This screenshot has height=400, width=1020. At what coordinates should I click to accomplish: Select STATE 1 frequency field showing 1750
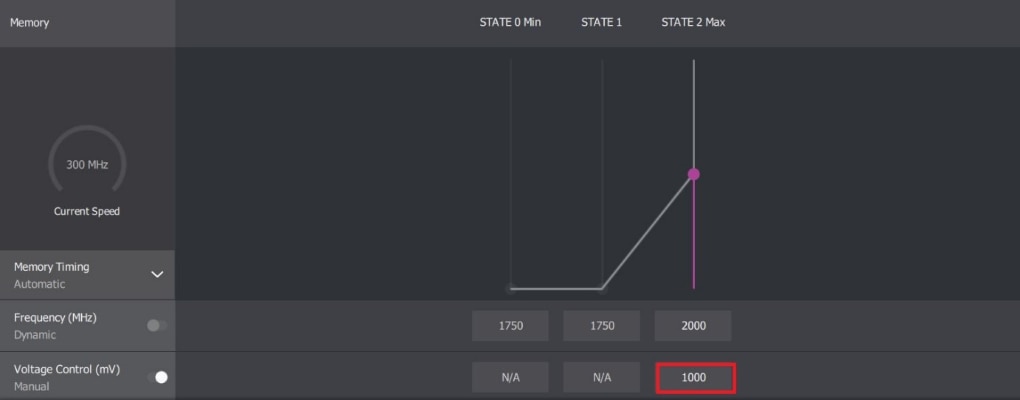pyautogui.click(x=601, y=326)
